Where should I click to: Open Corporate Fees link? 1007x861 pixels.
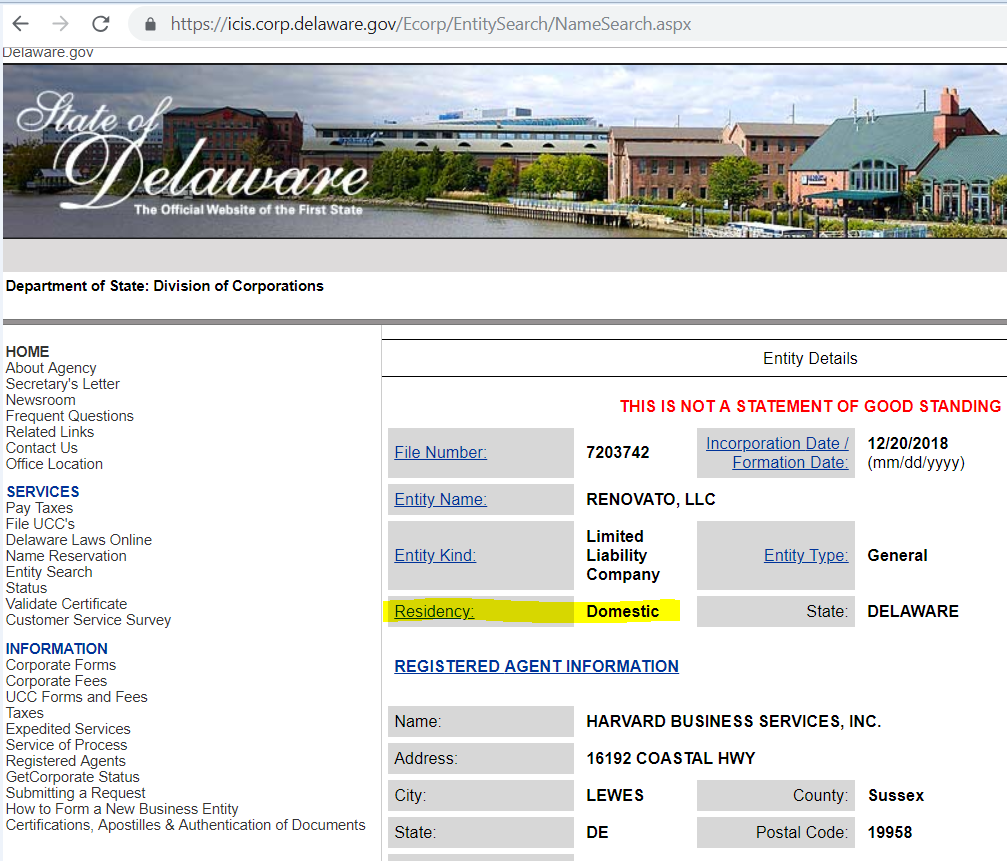point(57,681)
